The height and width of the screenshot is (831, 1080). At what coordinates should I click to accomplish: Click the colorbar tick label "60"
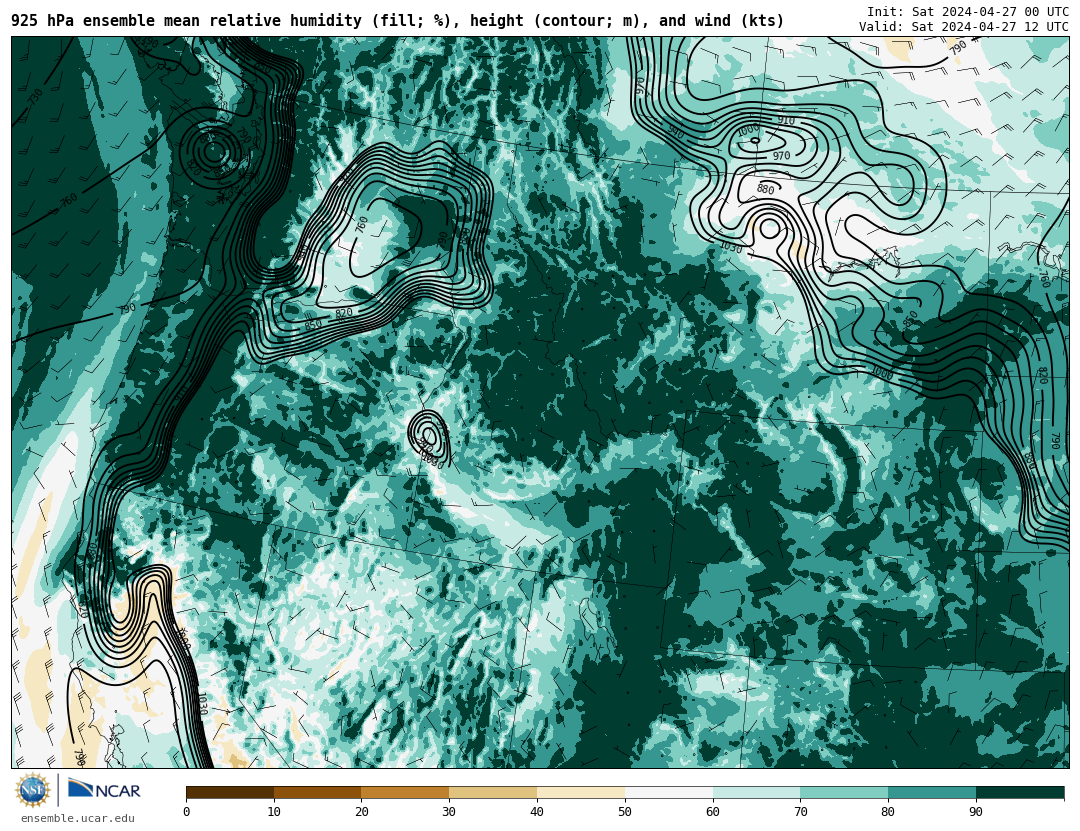(713, 812)
